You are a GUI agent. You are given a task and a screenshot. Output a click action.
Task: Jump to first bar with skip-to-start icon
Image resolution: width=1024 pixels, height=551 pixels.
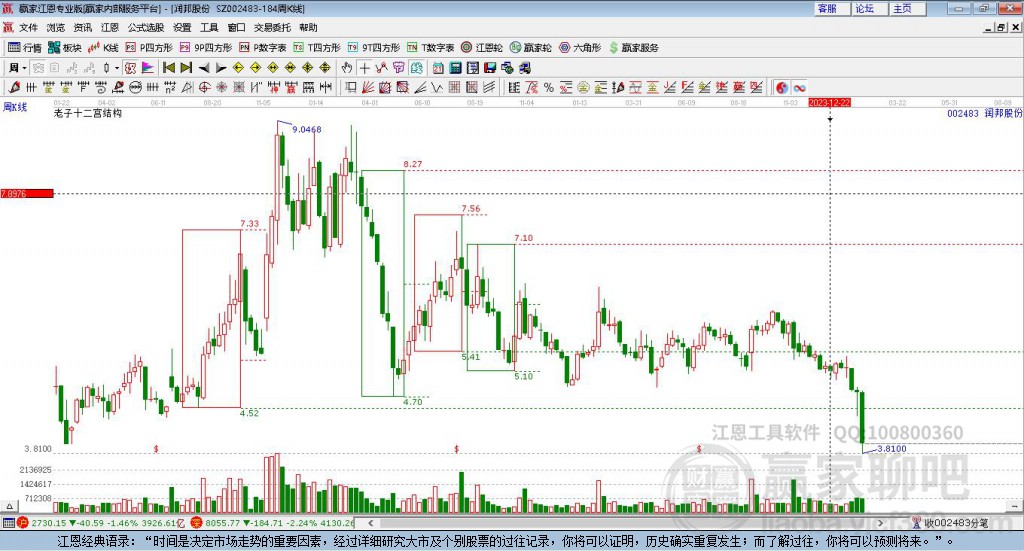pos(168,68)
